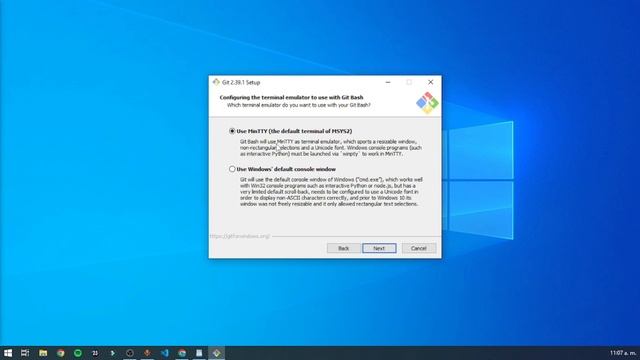Click the Git Setup taskbar icon
The image size is (640, 360).
coord(216,353)
